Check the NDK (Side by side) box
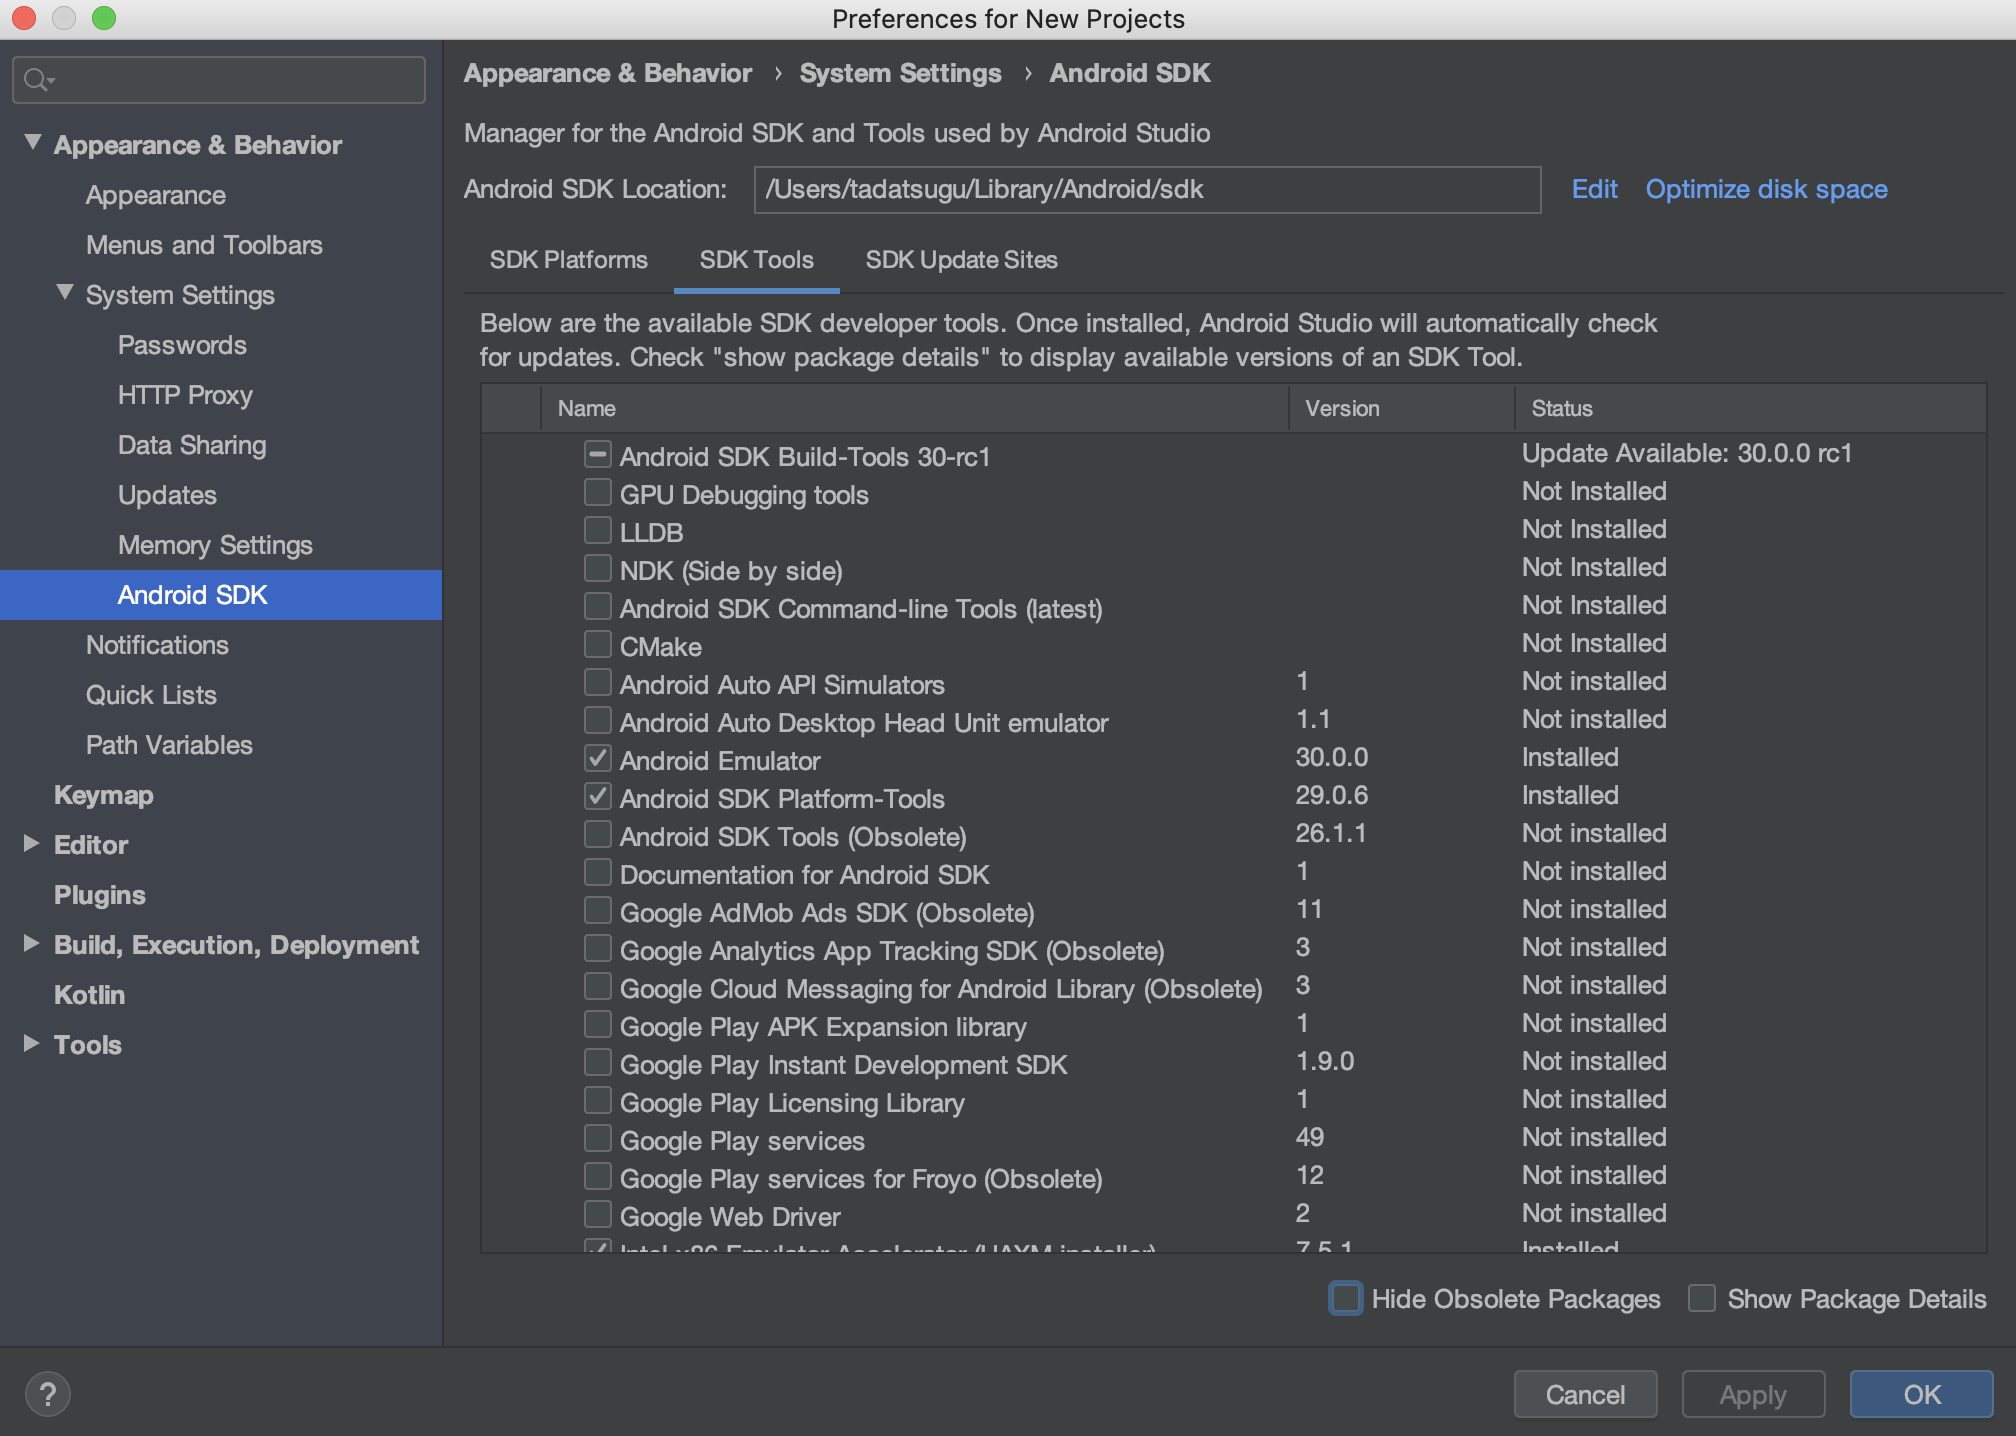2016x1436 pixels. (597, 569)
